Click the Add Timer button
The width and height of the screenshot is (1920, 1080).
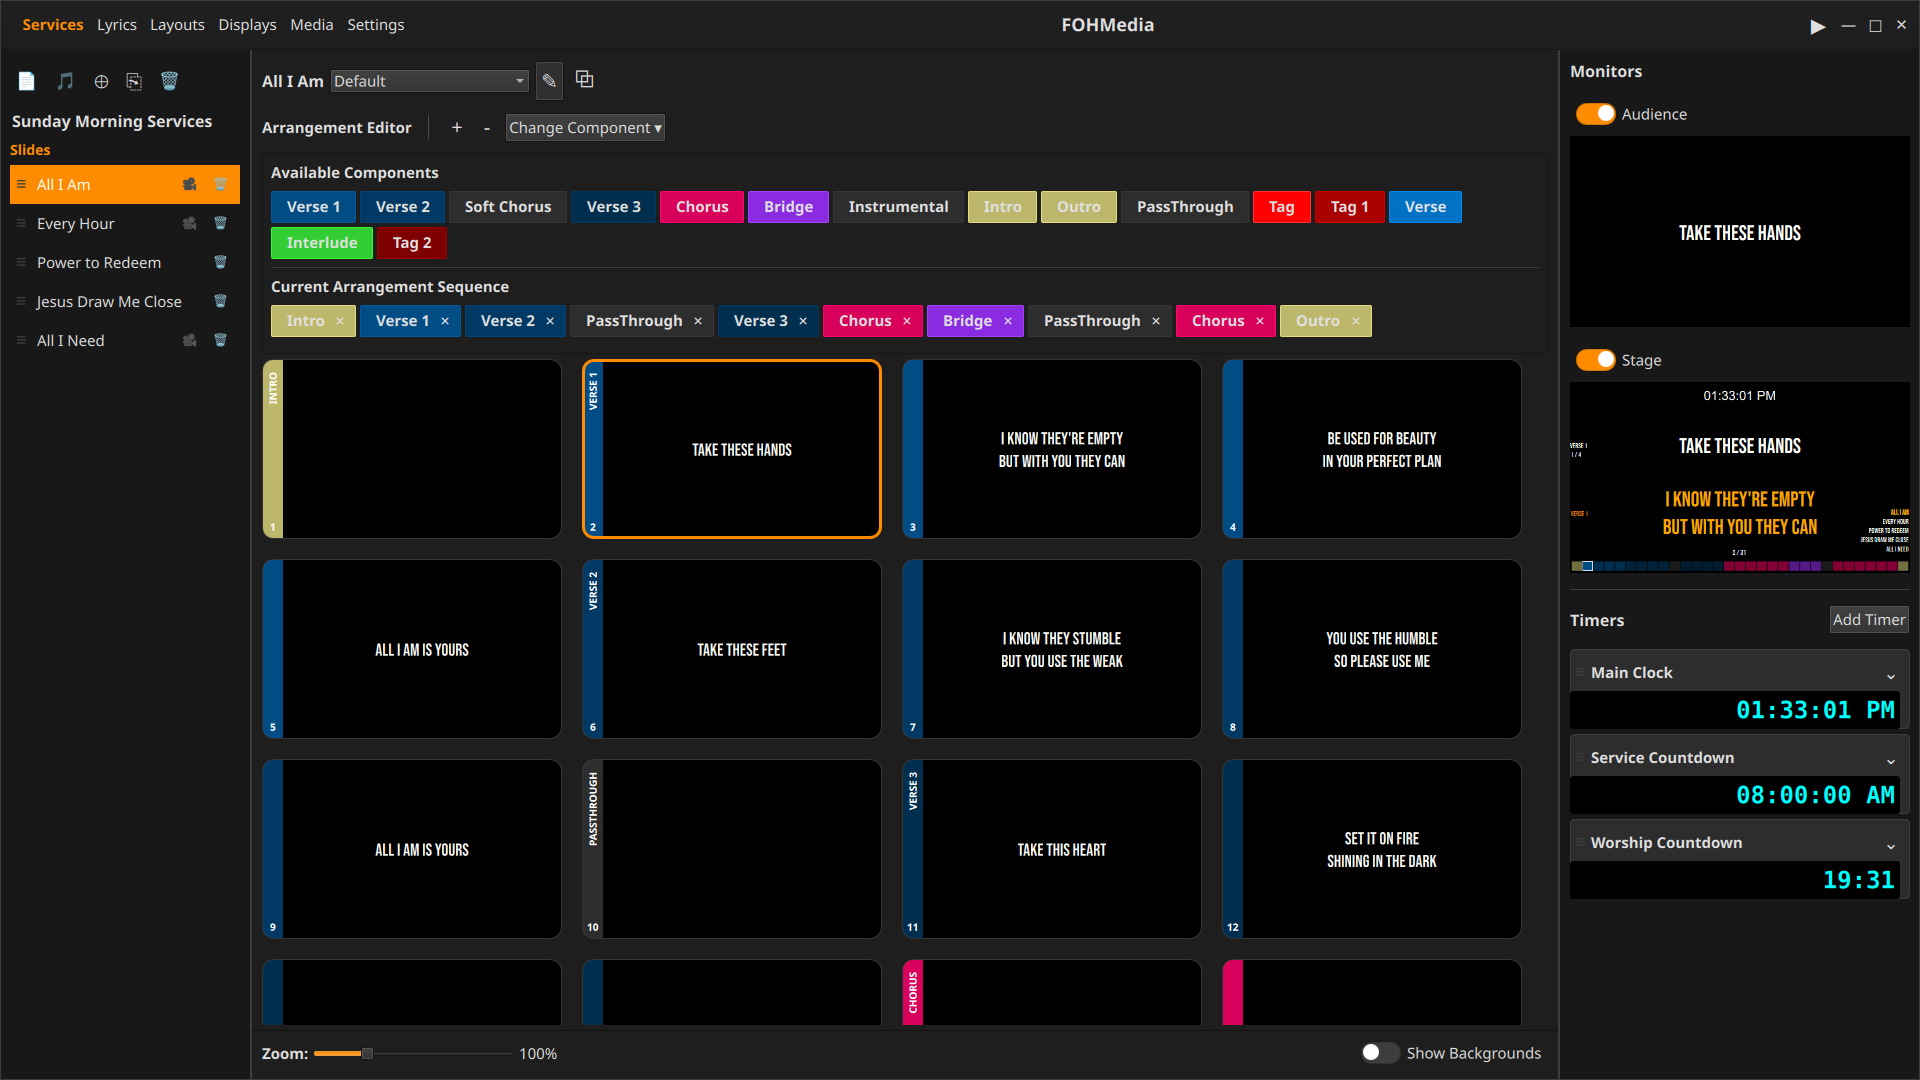click(x=1869, y=619)
